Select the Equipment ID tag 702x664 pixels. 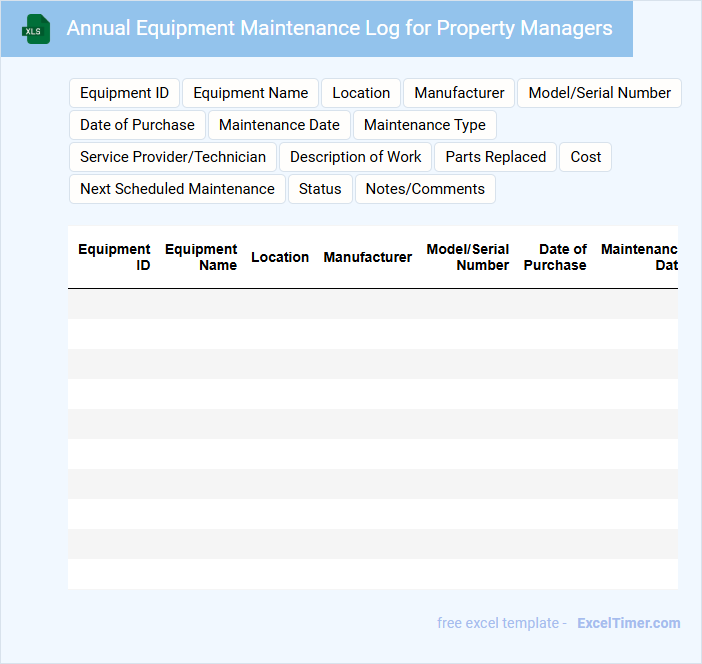(x=124, y=93)
